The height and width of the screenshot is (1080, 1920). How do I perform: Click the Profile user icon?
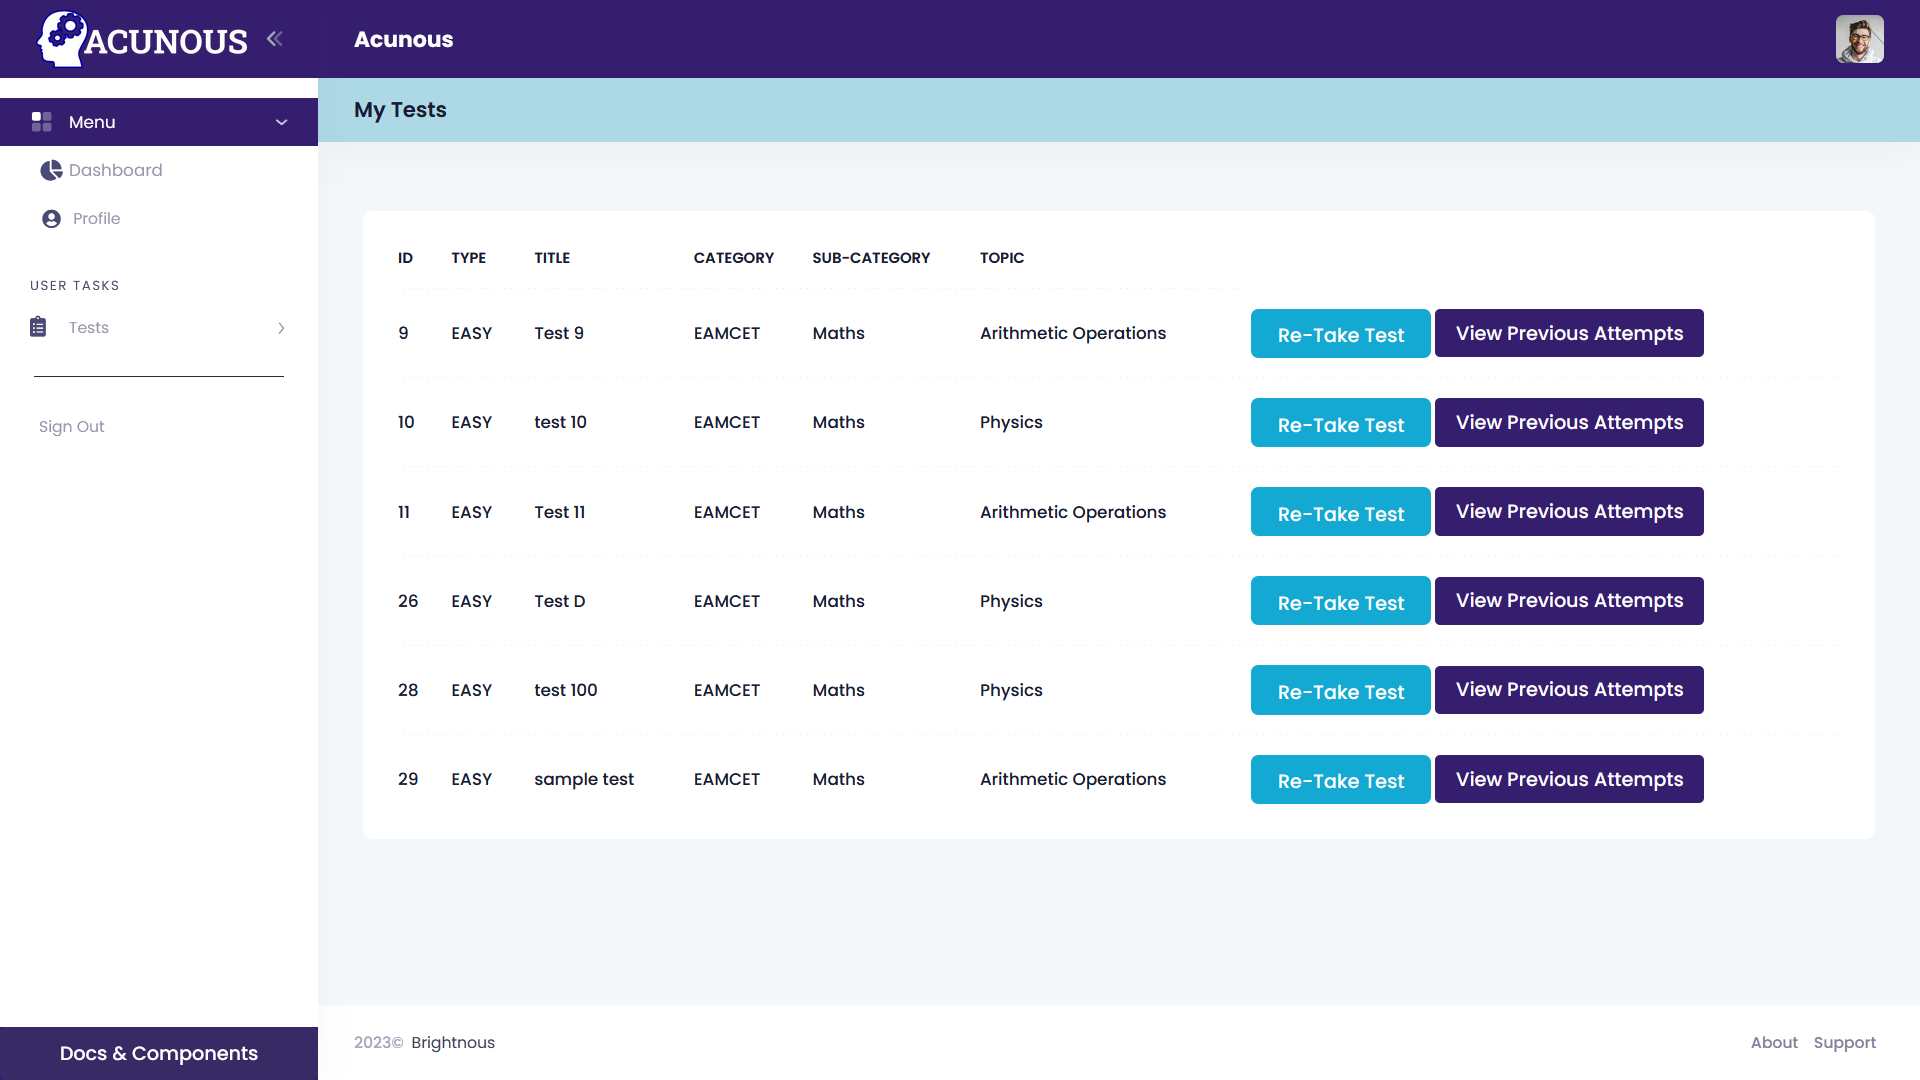click(x=51, y=219)
